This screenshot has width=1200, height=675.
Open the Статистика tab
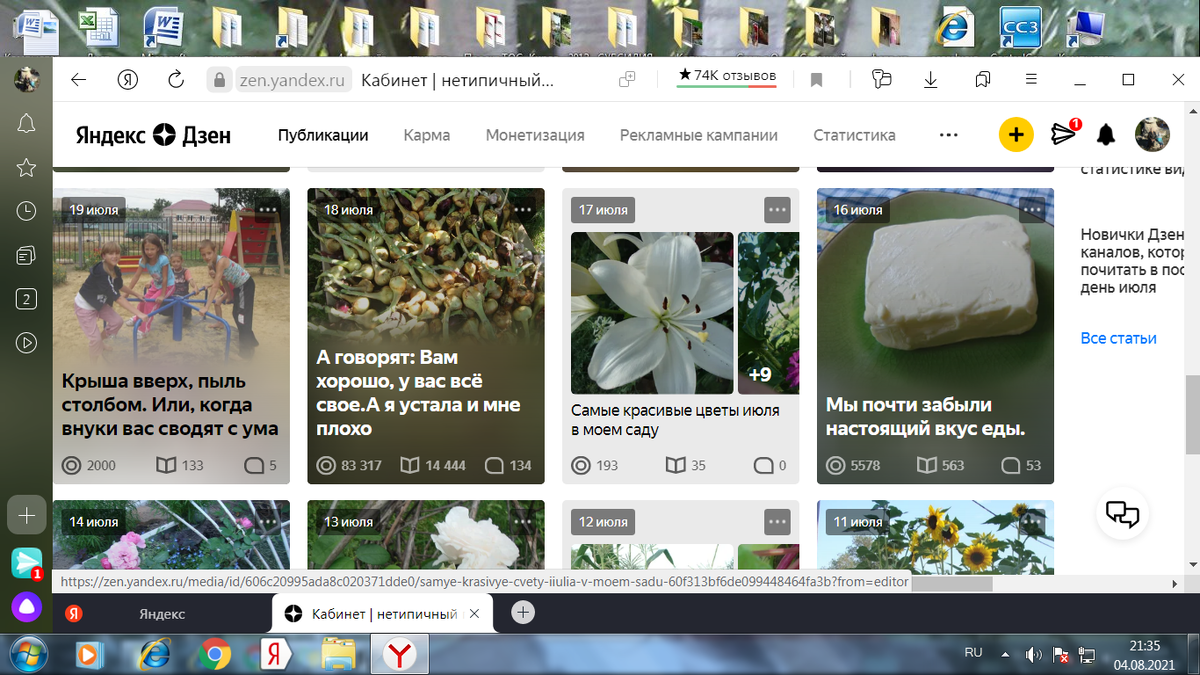[854, 135]
